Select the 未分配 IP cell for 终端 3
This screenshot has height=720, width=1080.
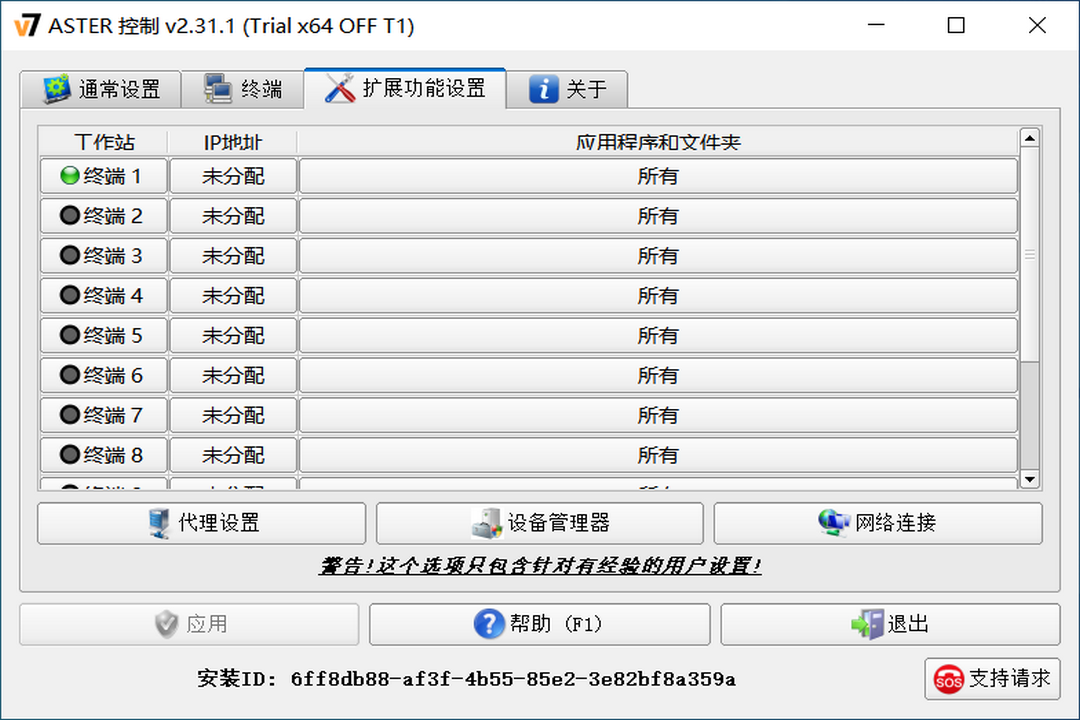click(233, 256)
